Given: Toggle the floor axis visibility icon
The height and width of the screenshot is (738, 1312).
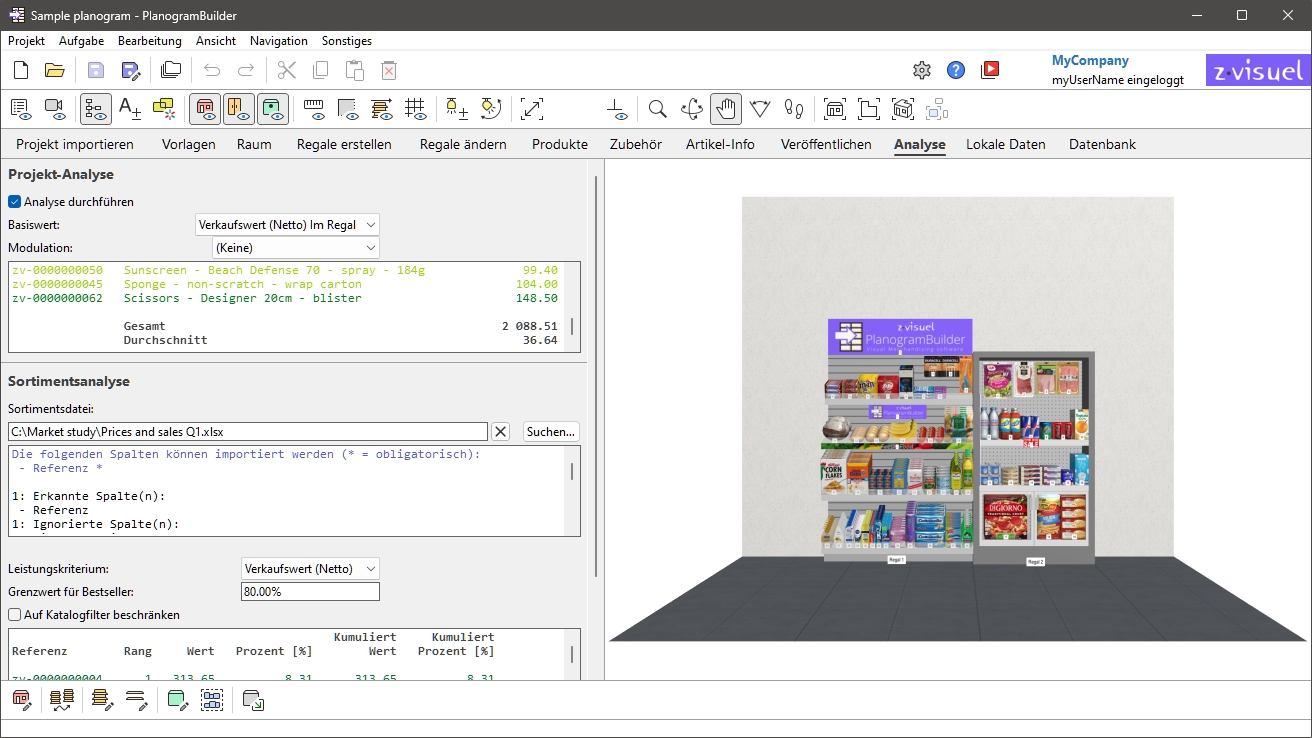Looking at the screenshot, I should tap(616, 108).
